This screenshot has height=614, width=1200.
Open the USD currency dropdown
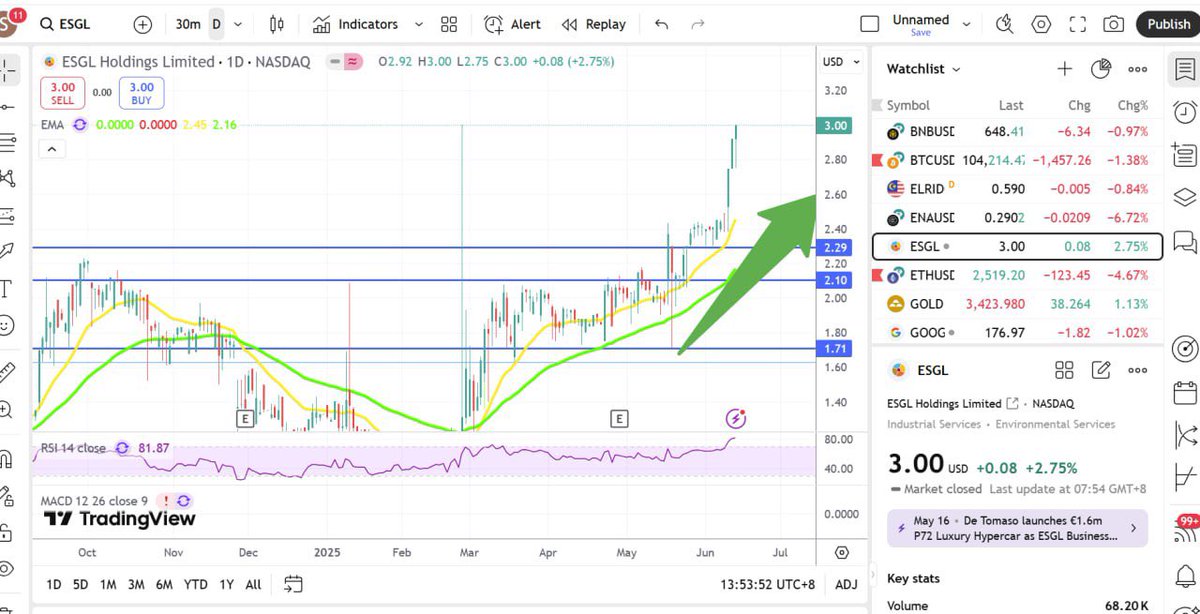tap(841, 62)
